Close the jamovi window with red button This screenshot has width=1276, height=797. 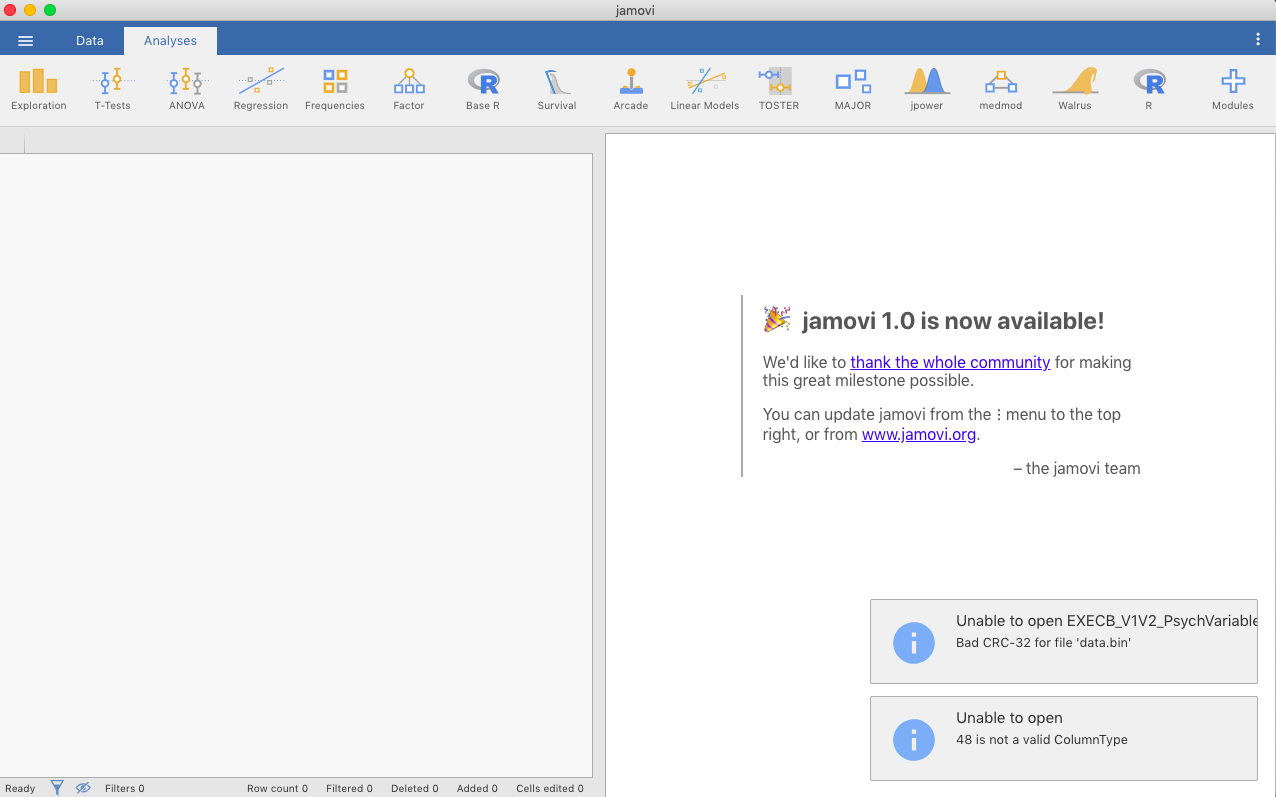[10, 10]
